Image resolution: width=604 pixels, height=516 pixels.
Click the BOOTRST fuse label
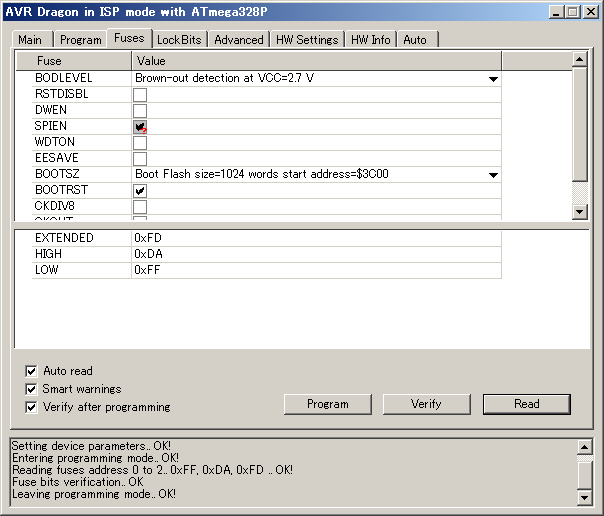pos(62,190)
